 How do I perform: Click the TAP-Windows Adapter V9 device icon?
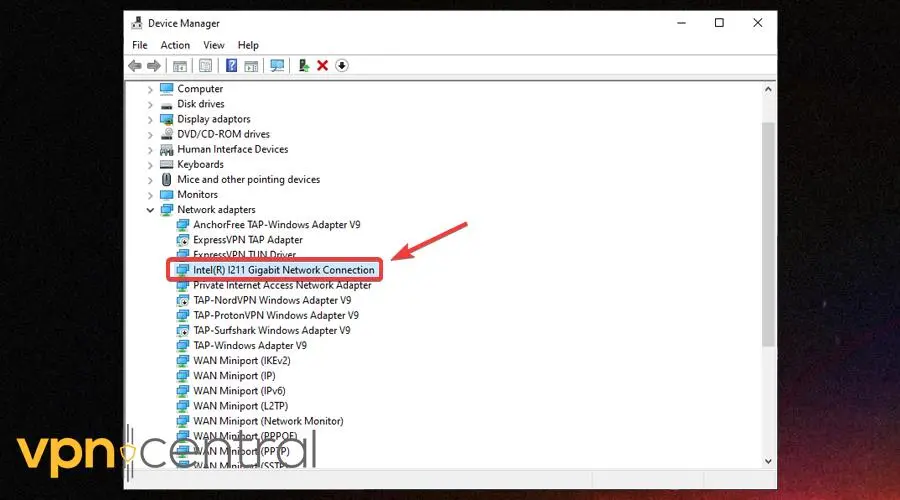[183, 346]
